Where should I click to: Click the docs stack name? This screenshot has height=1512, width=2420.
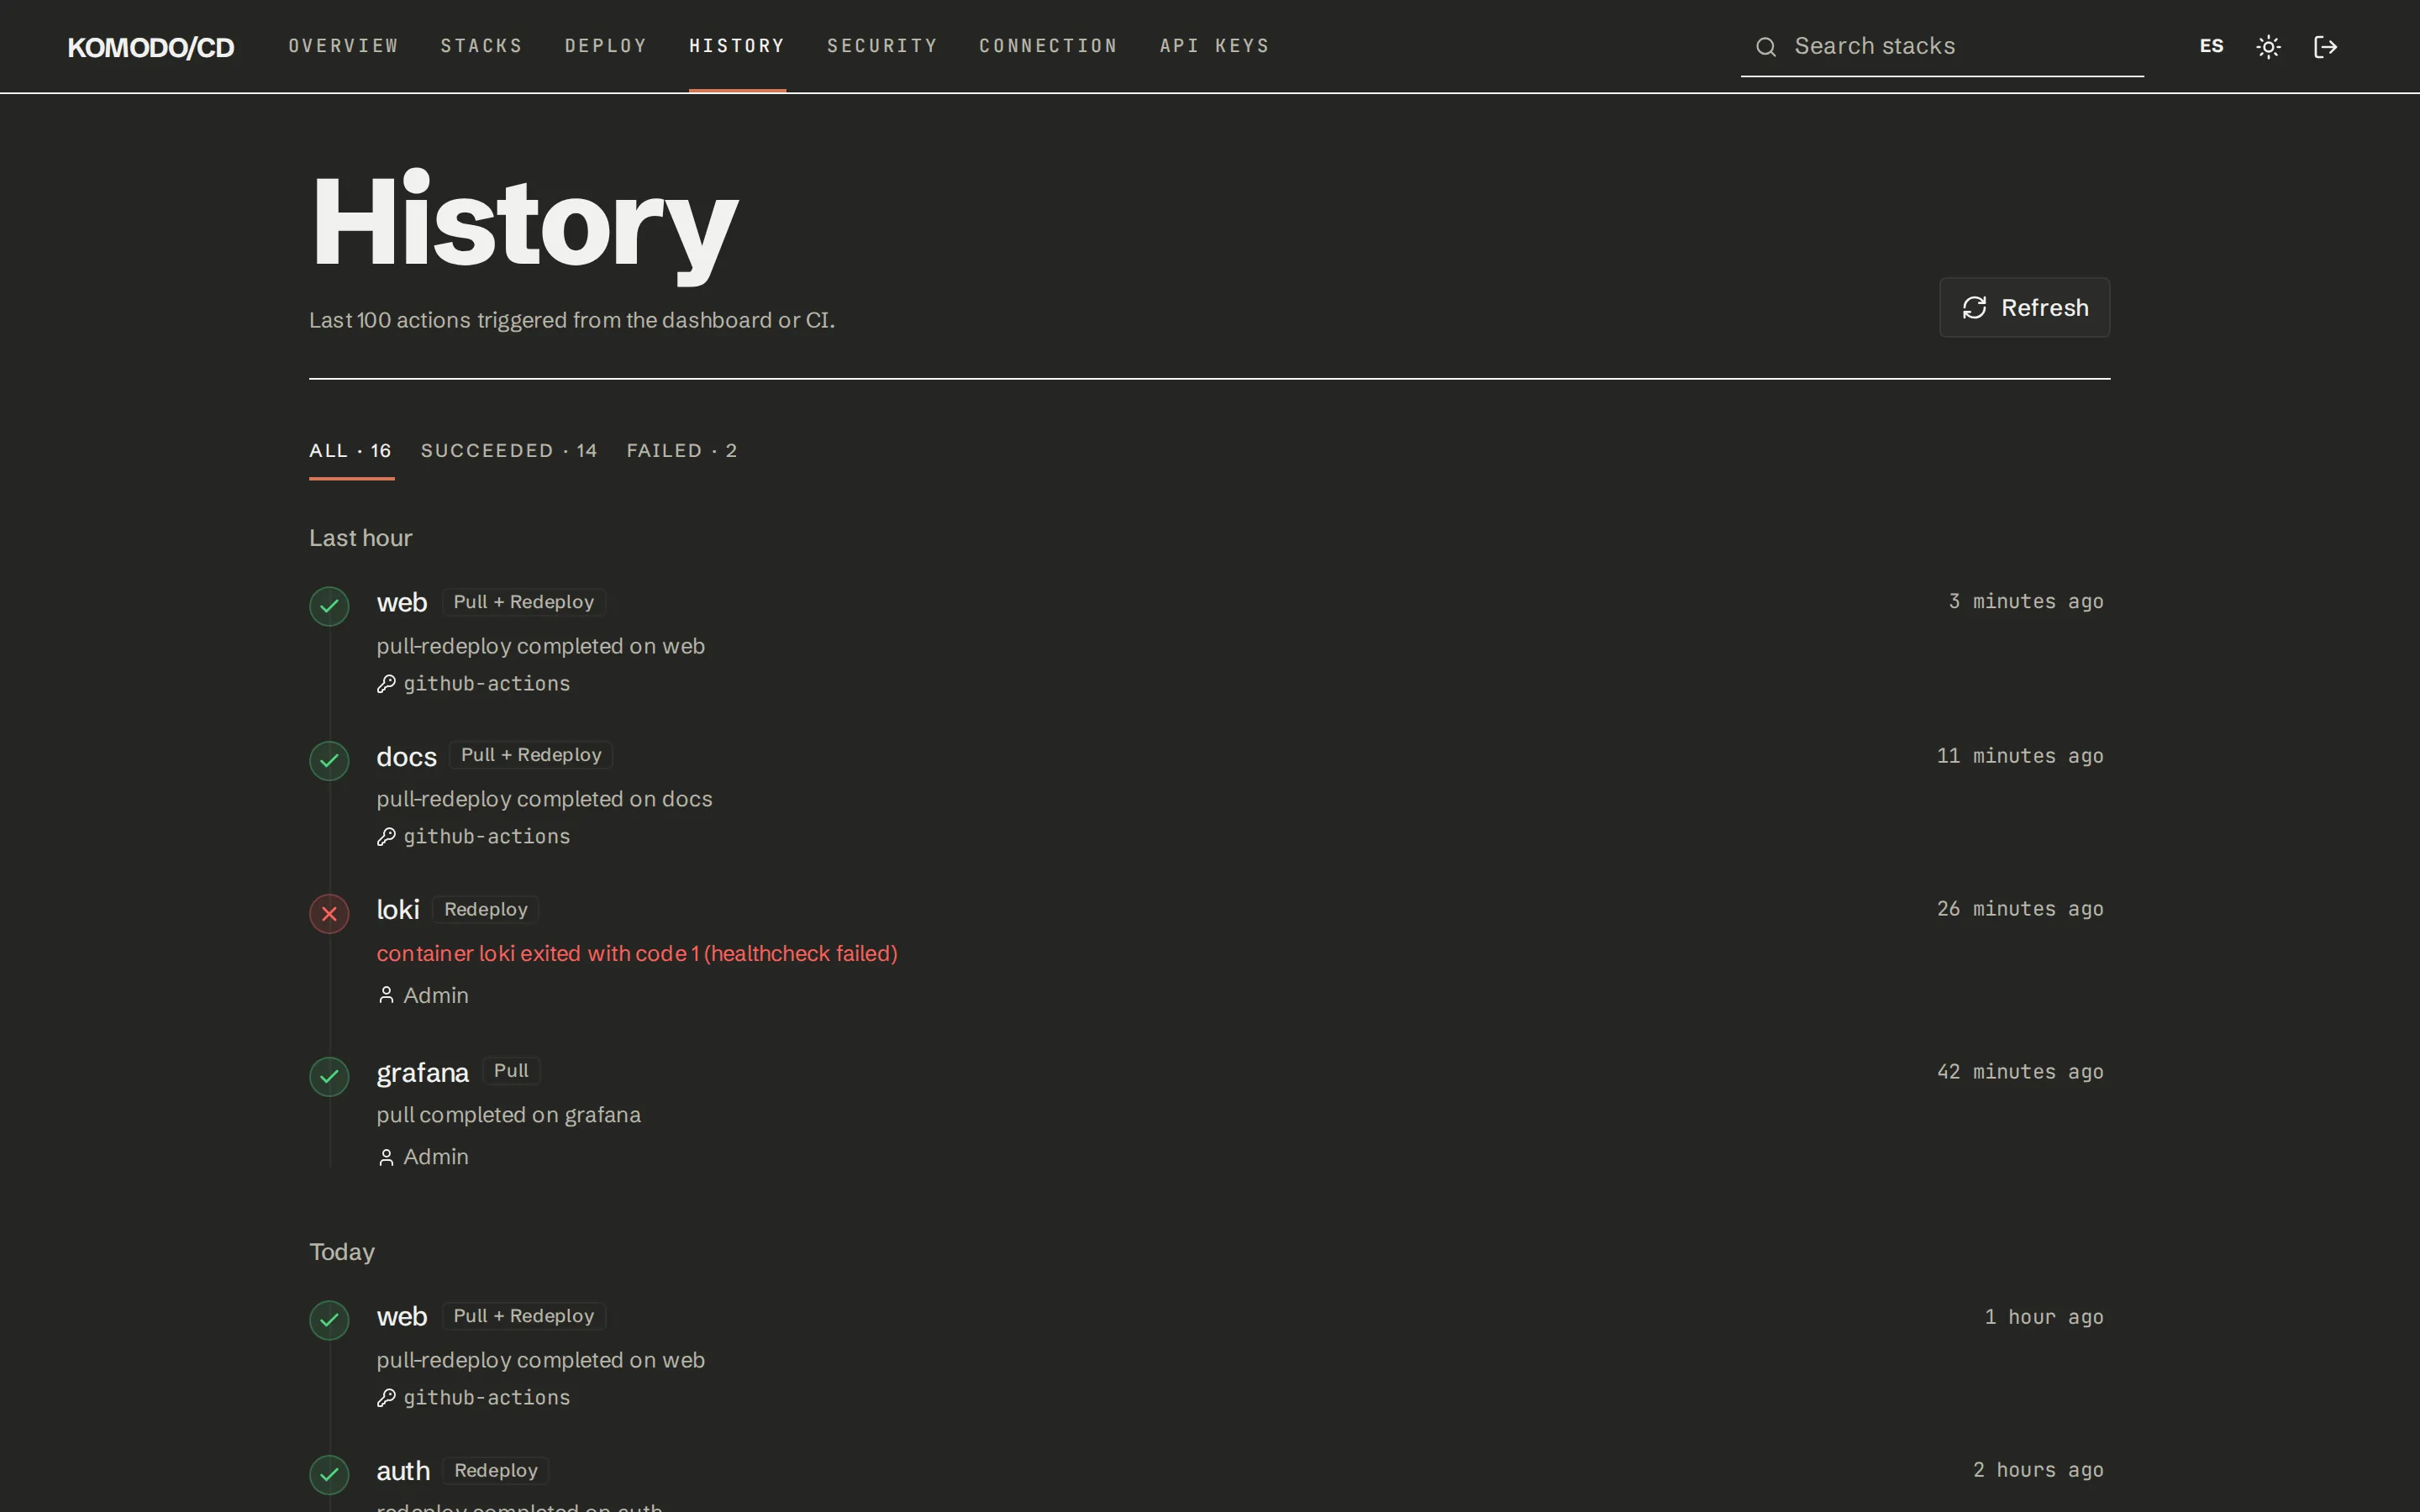pos(406,757)
